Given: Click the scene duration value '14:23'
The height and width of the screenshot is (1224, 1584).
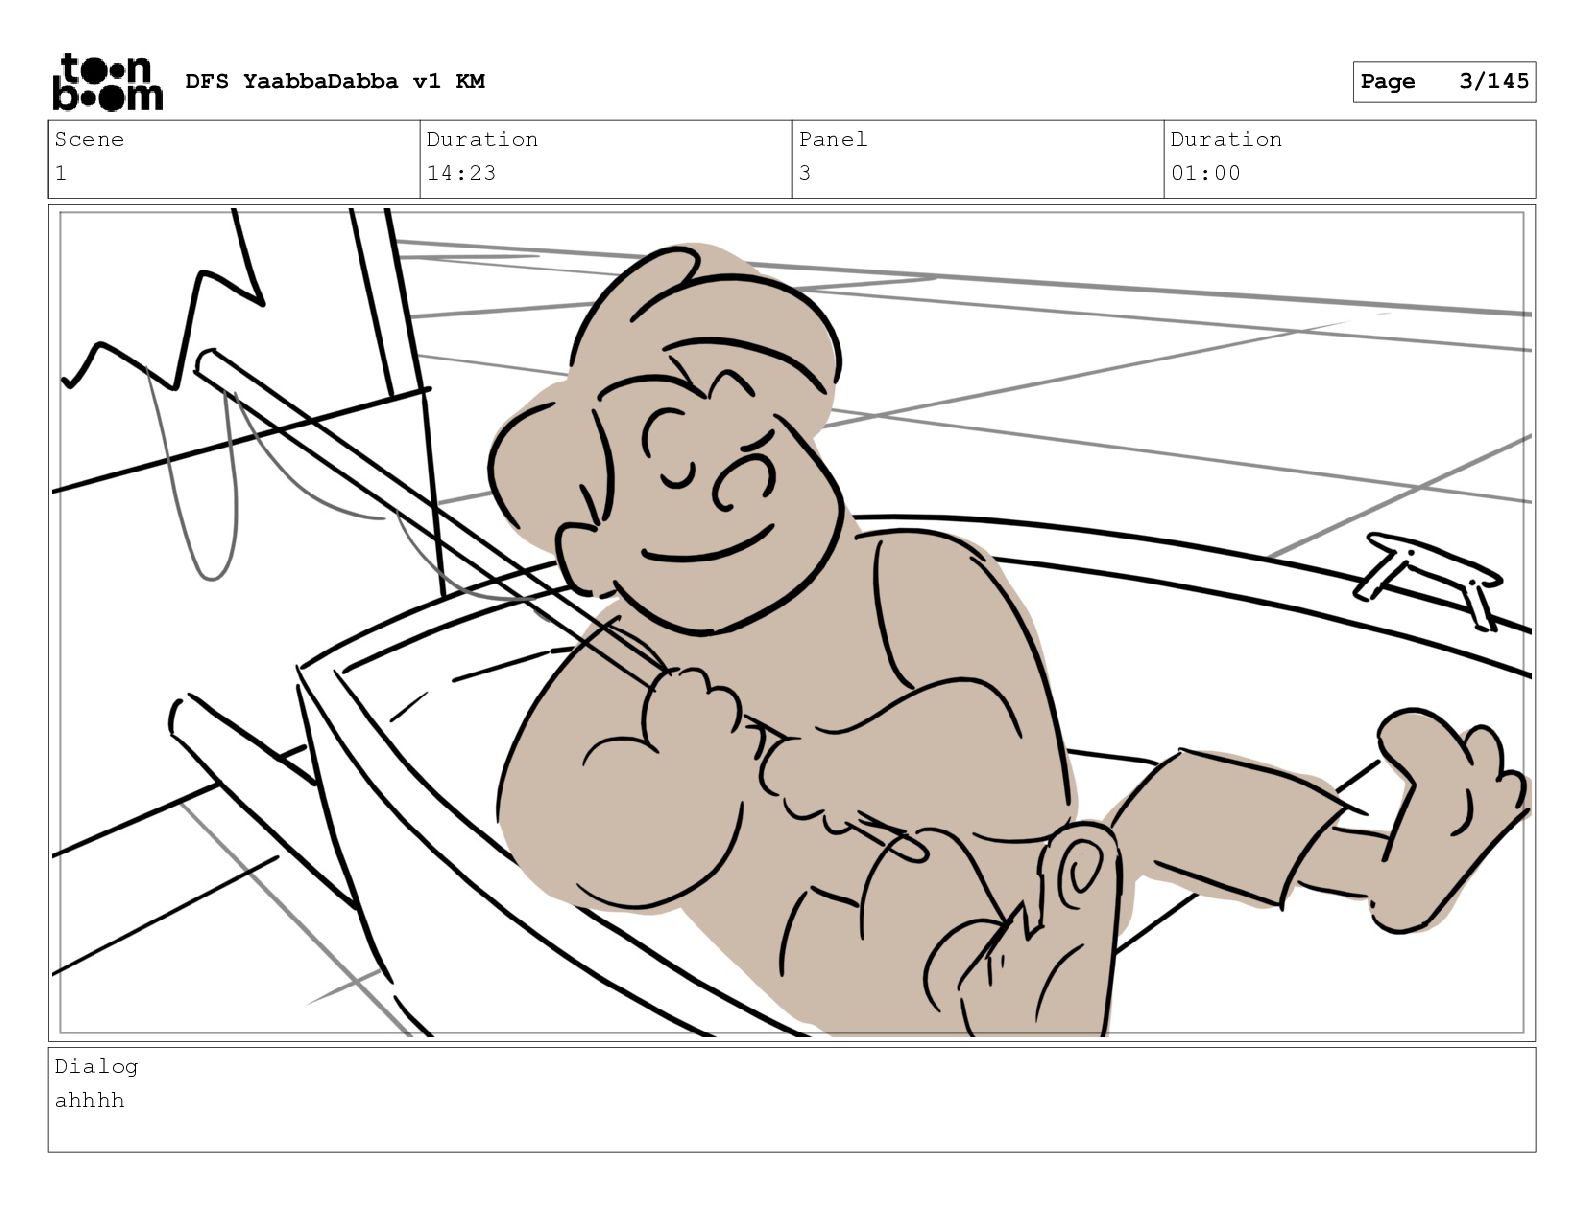Looking at the screenshot, I should click(x=461, y=173).
